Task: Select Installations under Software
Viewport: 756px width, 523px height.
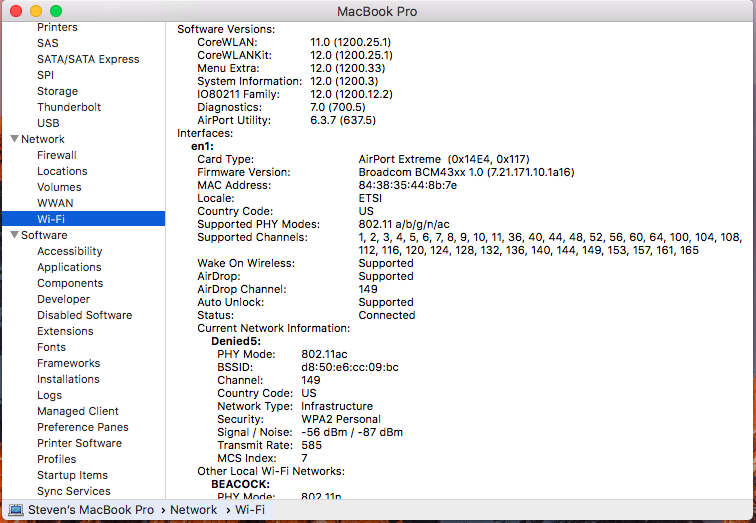Action: point(68,379)
